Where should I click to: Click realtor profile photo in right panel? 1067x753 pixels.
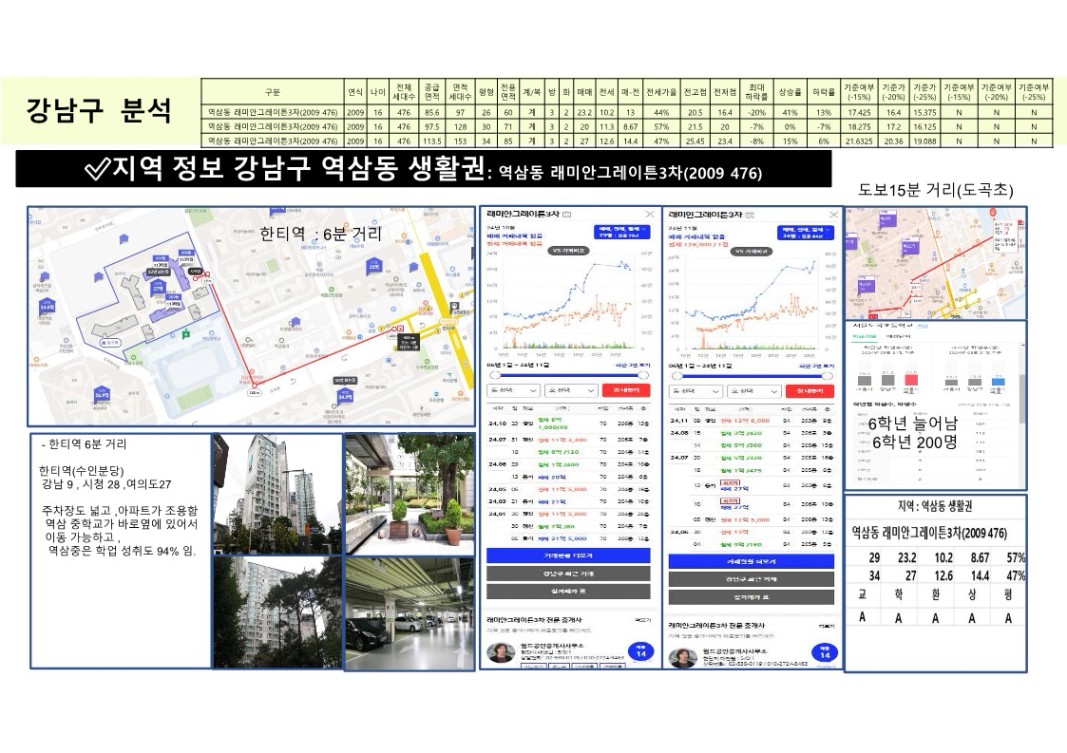[x=683, y=658]
